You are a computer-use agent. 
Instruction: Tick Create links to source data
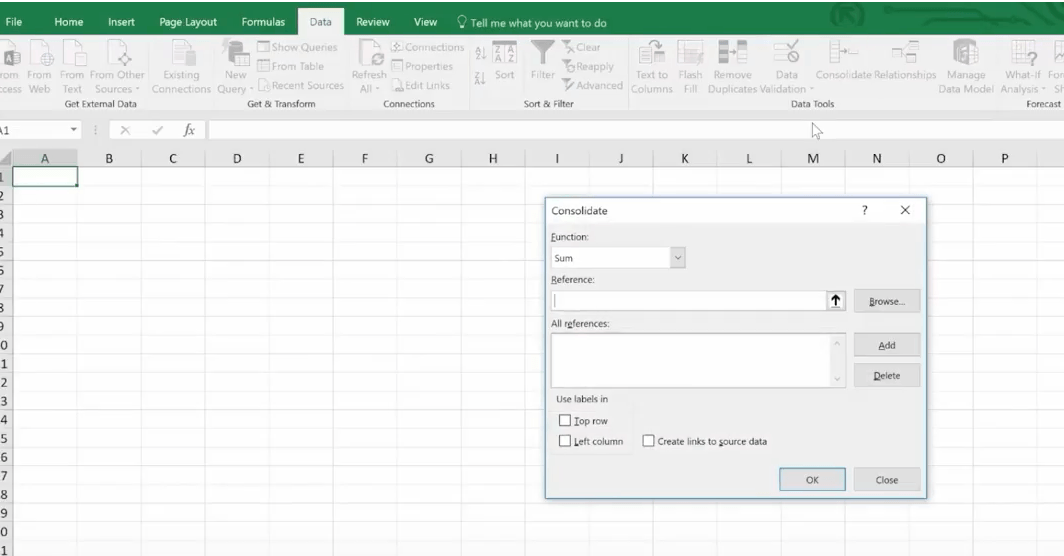point(649,441)
